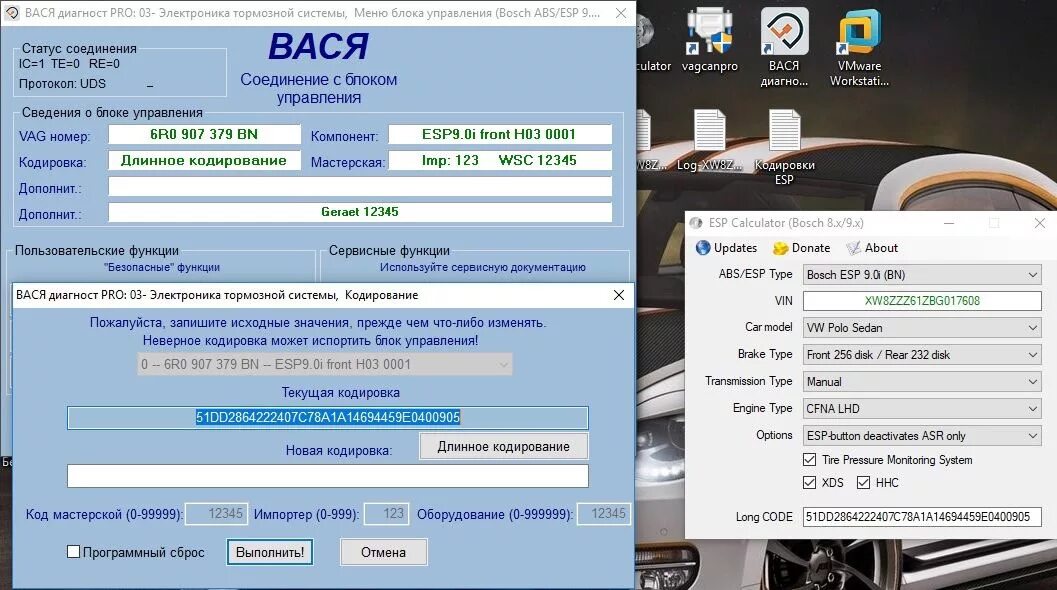This screenshot has height=590, width=1057.
Task: Click the Long CODE field
Action: point(922,517)
